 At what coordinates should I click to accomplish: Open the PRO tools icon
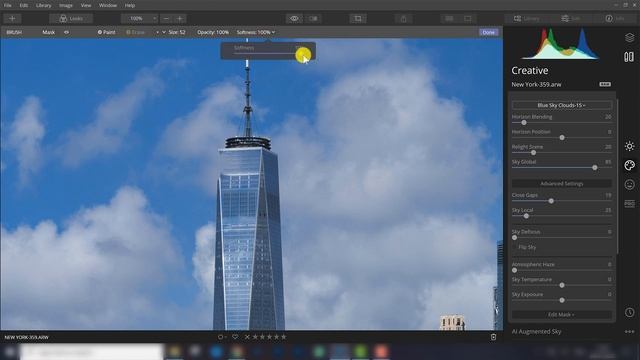click(629, 203)
